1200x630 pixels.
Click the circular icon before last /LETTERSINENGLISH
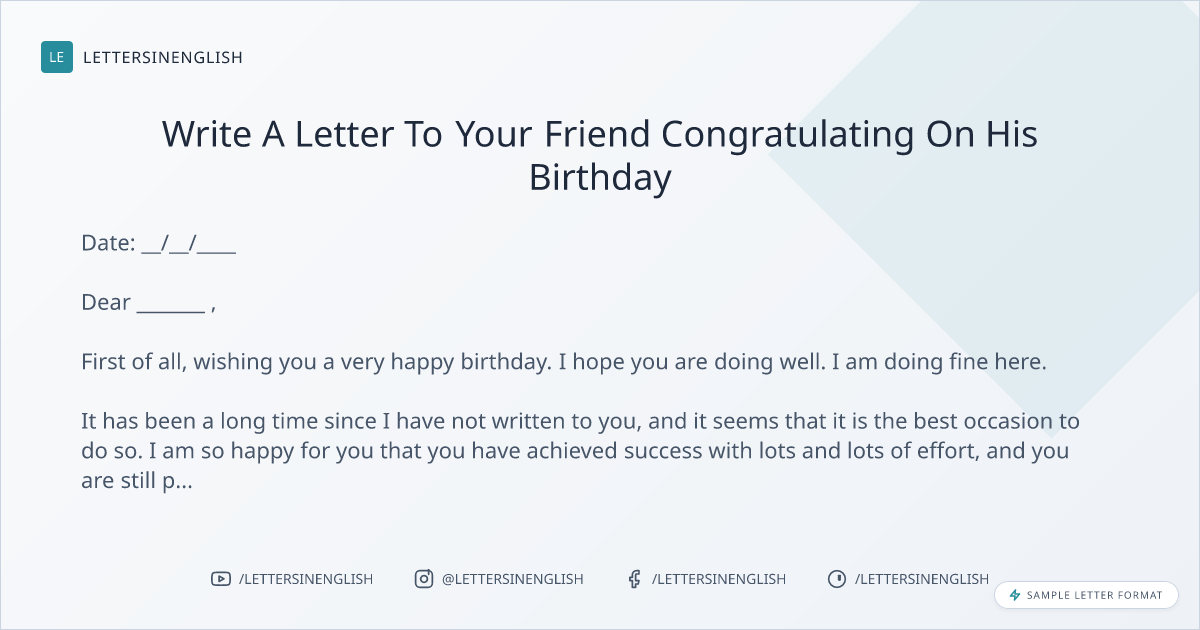tap(837, 579)
